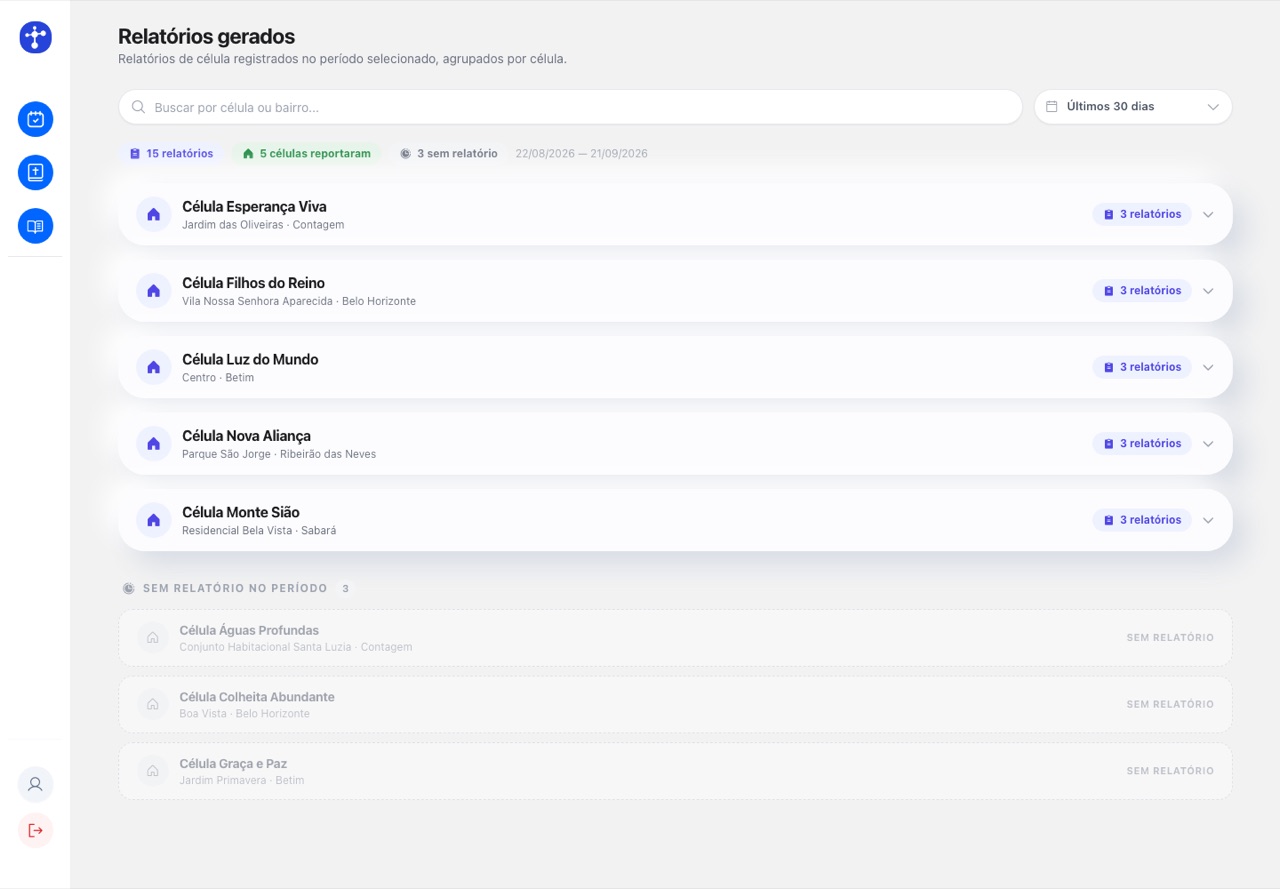
Task: Expand Célula Esperança Viva with its chevron
Action: click(x=1208, y=214)
